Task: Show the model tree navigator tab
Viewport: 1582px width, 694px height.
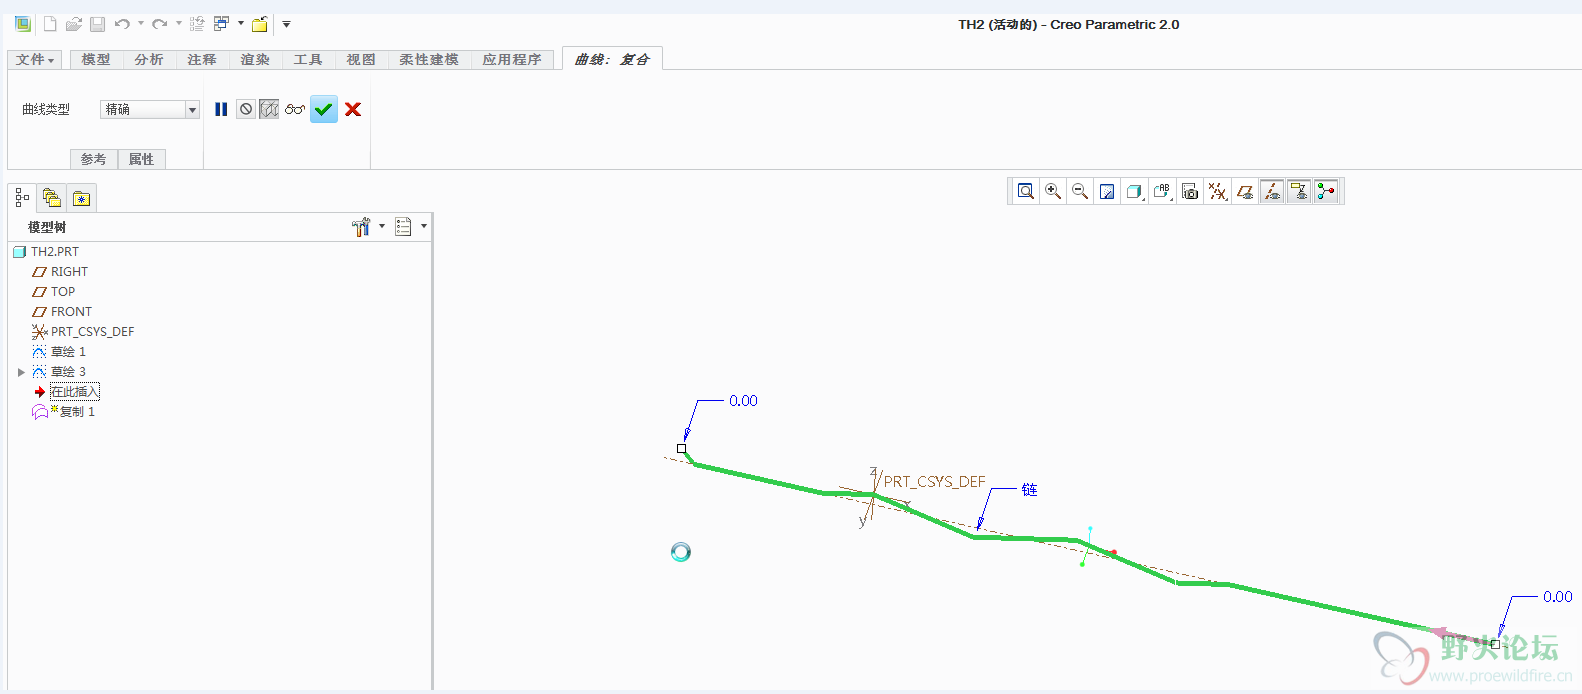Action: 22,198
